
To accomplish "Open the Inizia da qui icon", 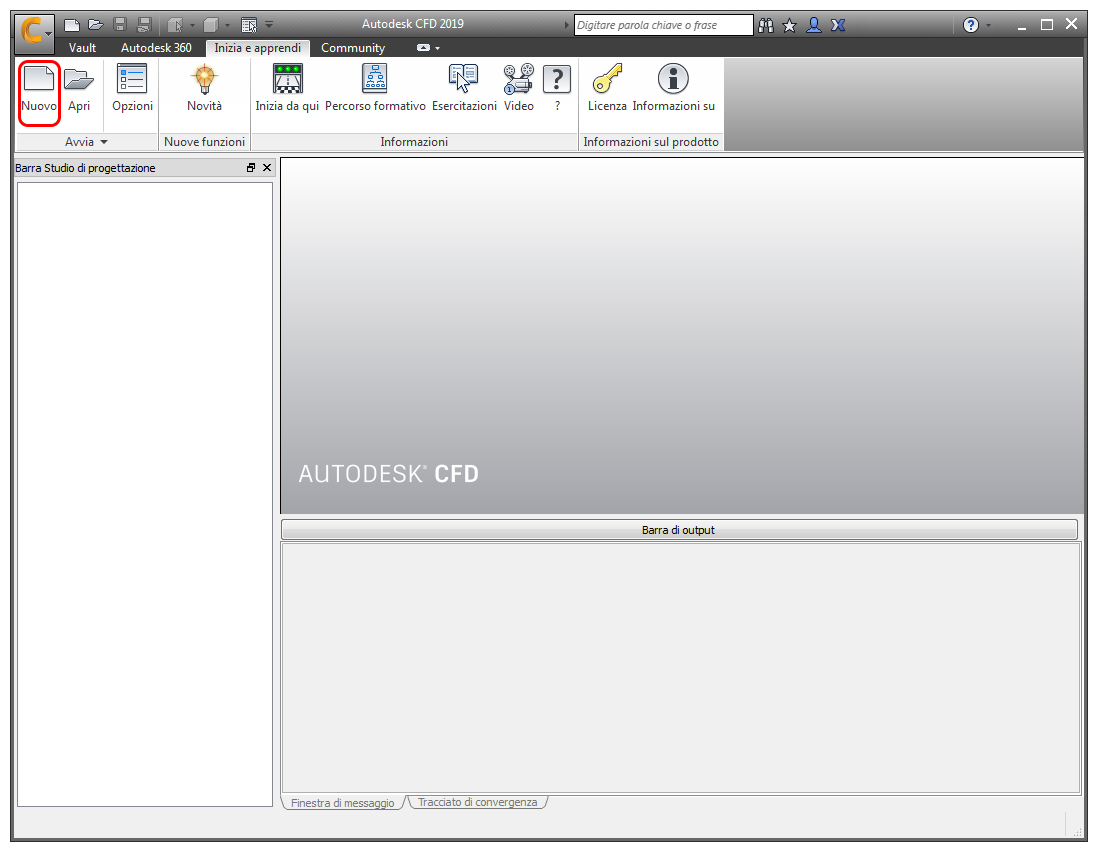I will click(288, 79).
